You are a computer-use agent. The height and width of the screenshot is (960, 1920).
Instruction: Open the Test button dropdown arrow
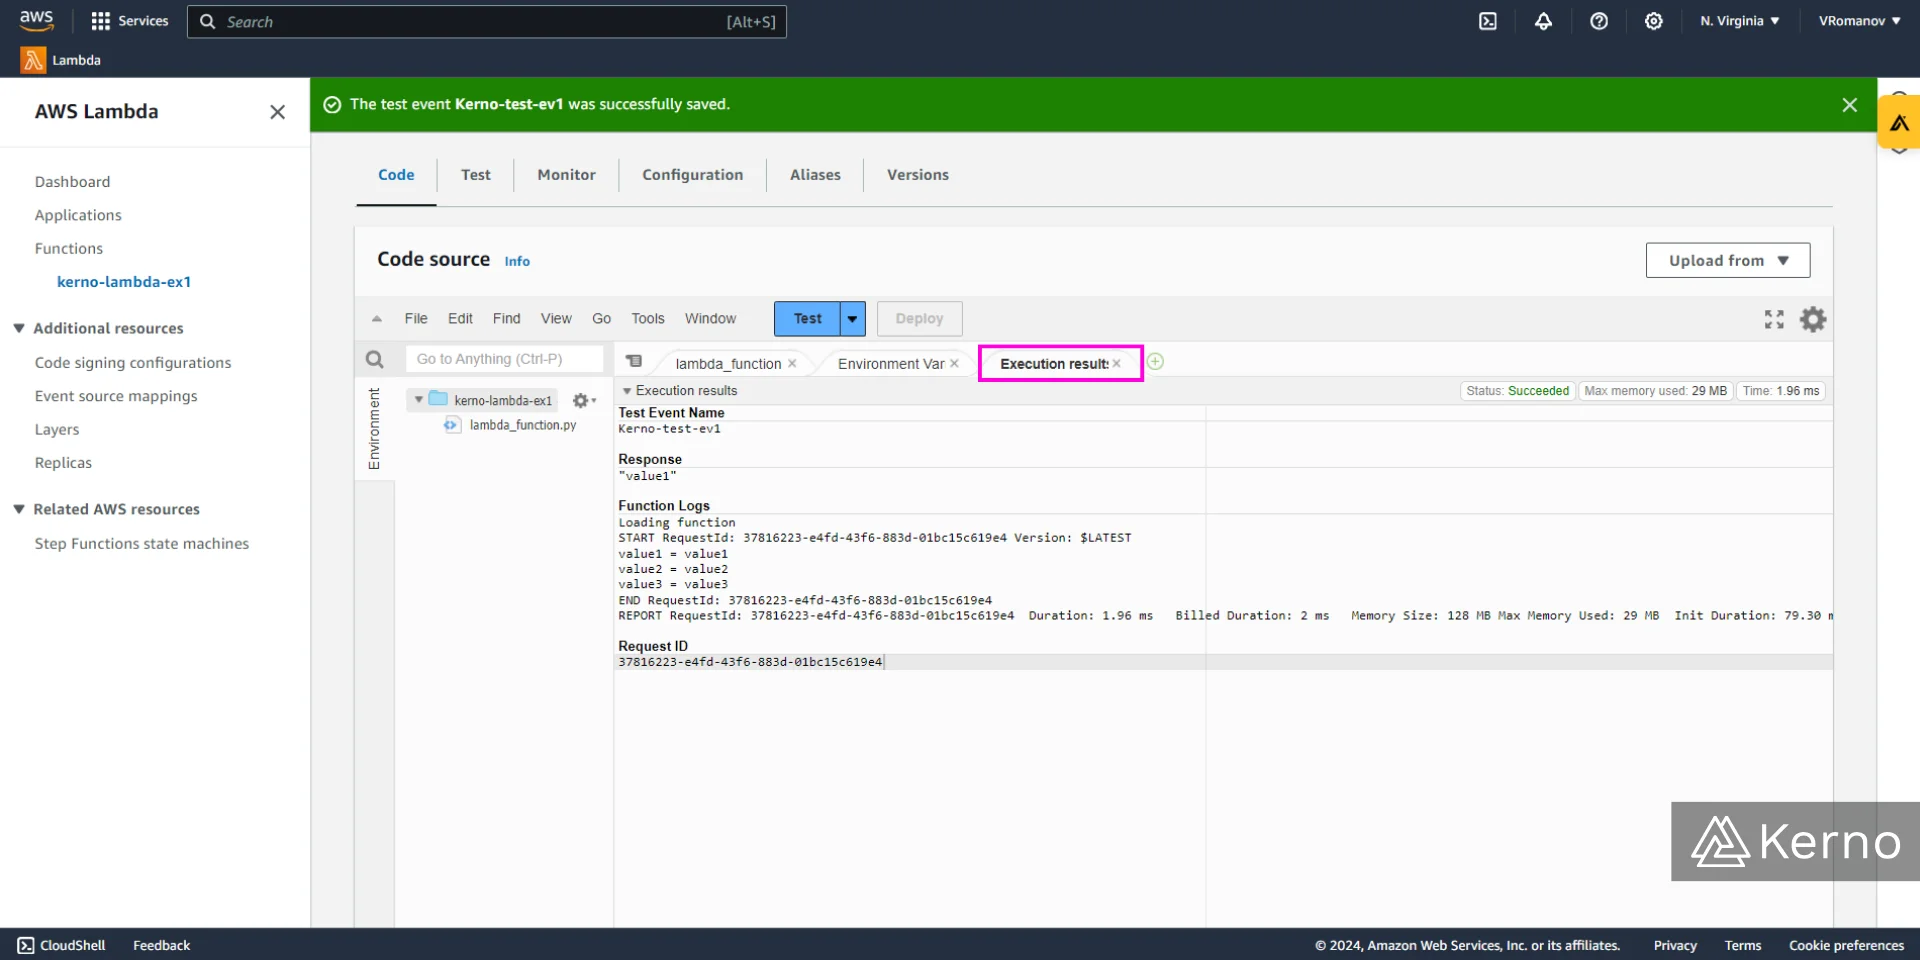click(x=853, y=319)
